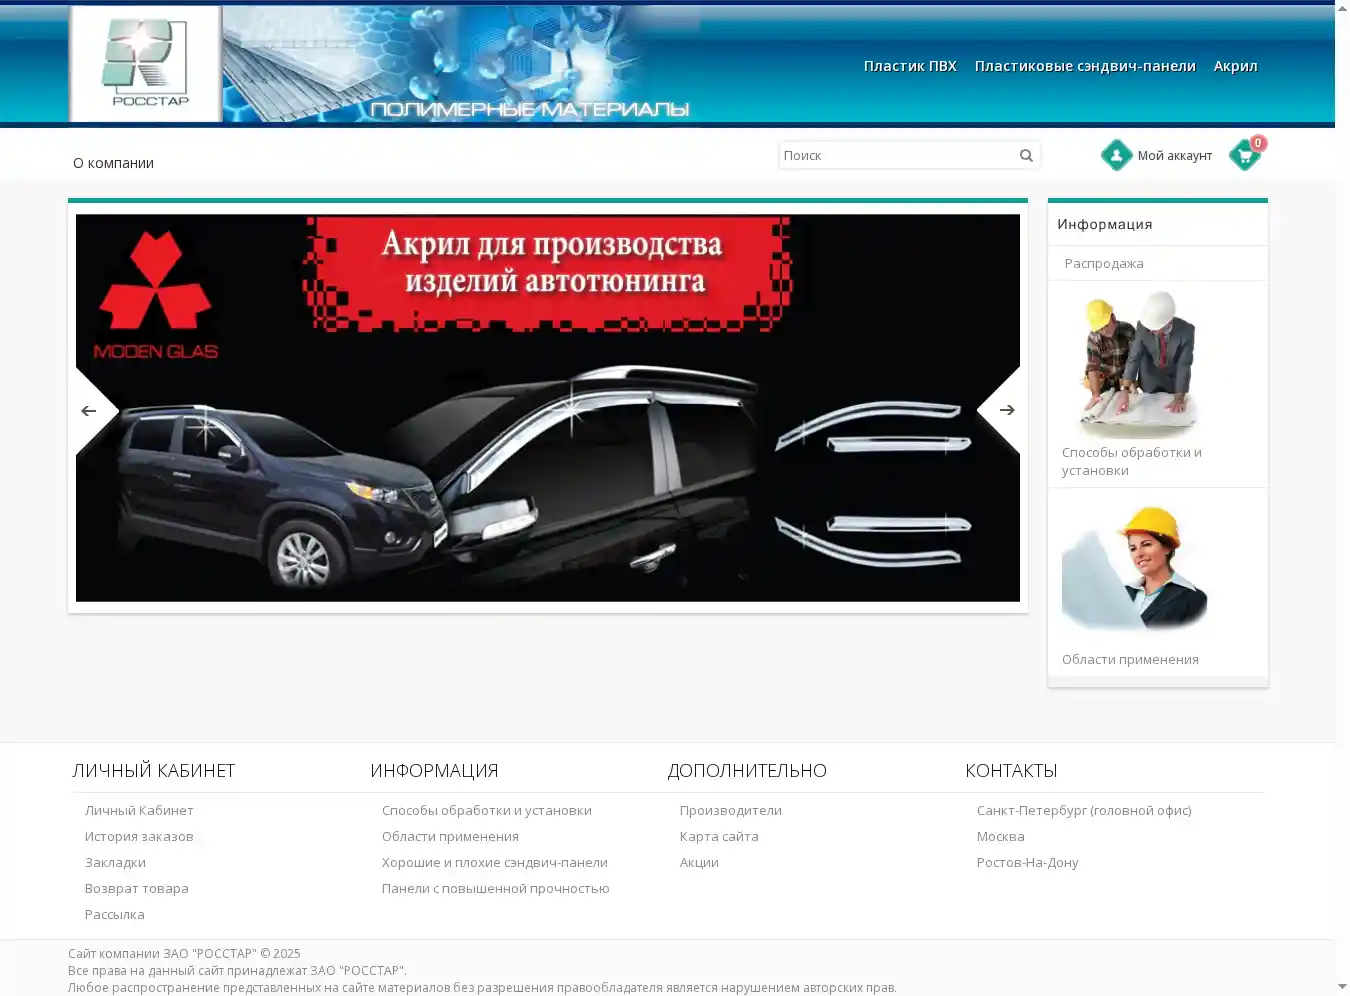
Task: Click the builders image thumbnail
Action: (x=1134, y=364)
